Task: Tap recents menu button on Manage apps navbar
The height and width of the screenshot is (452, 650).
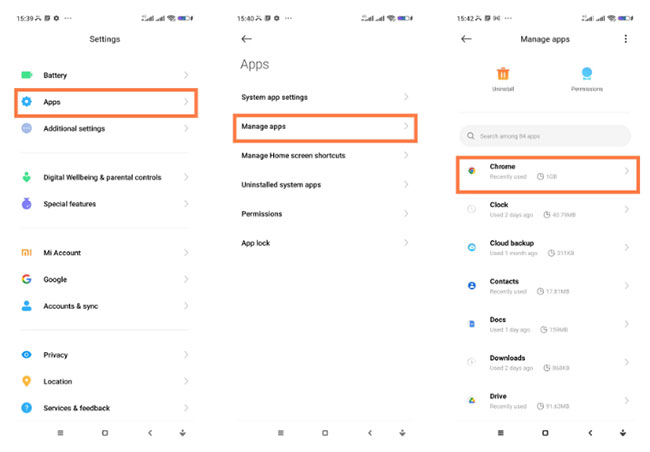Action: click(x=501, y=433)
